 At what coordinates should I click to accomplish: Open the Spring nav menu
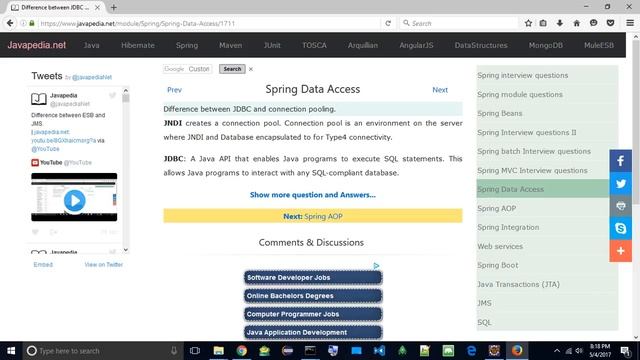(x=187, y=45)
